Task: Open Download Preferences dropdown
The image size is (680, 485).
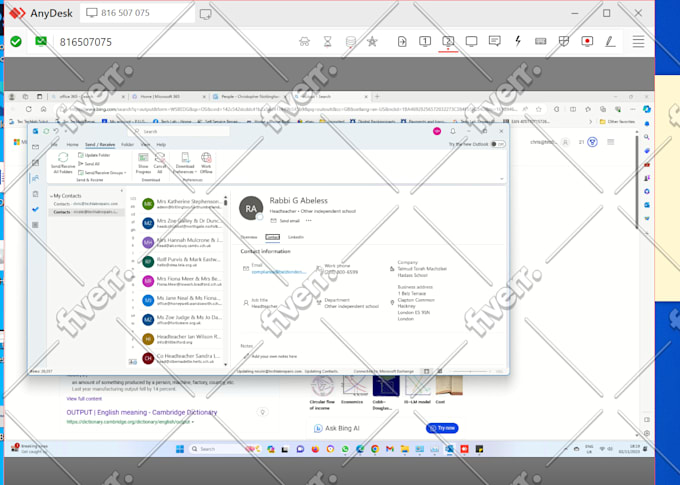Action: (185, 163)
